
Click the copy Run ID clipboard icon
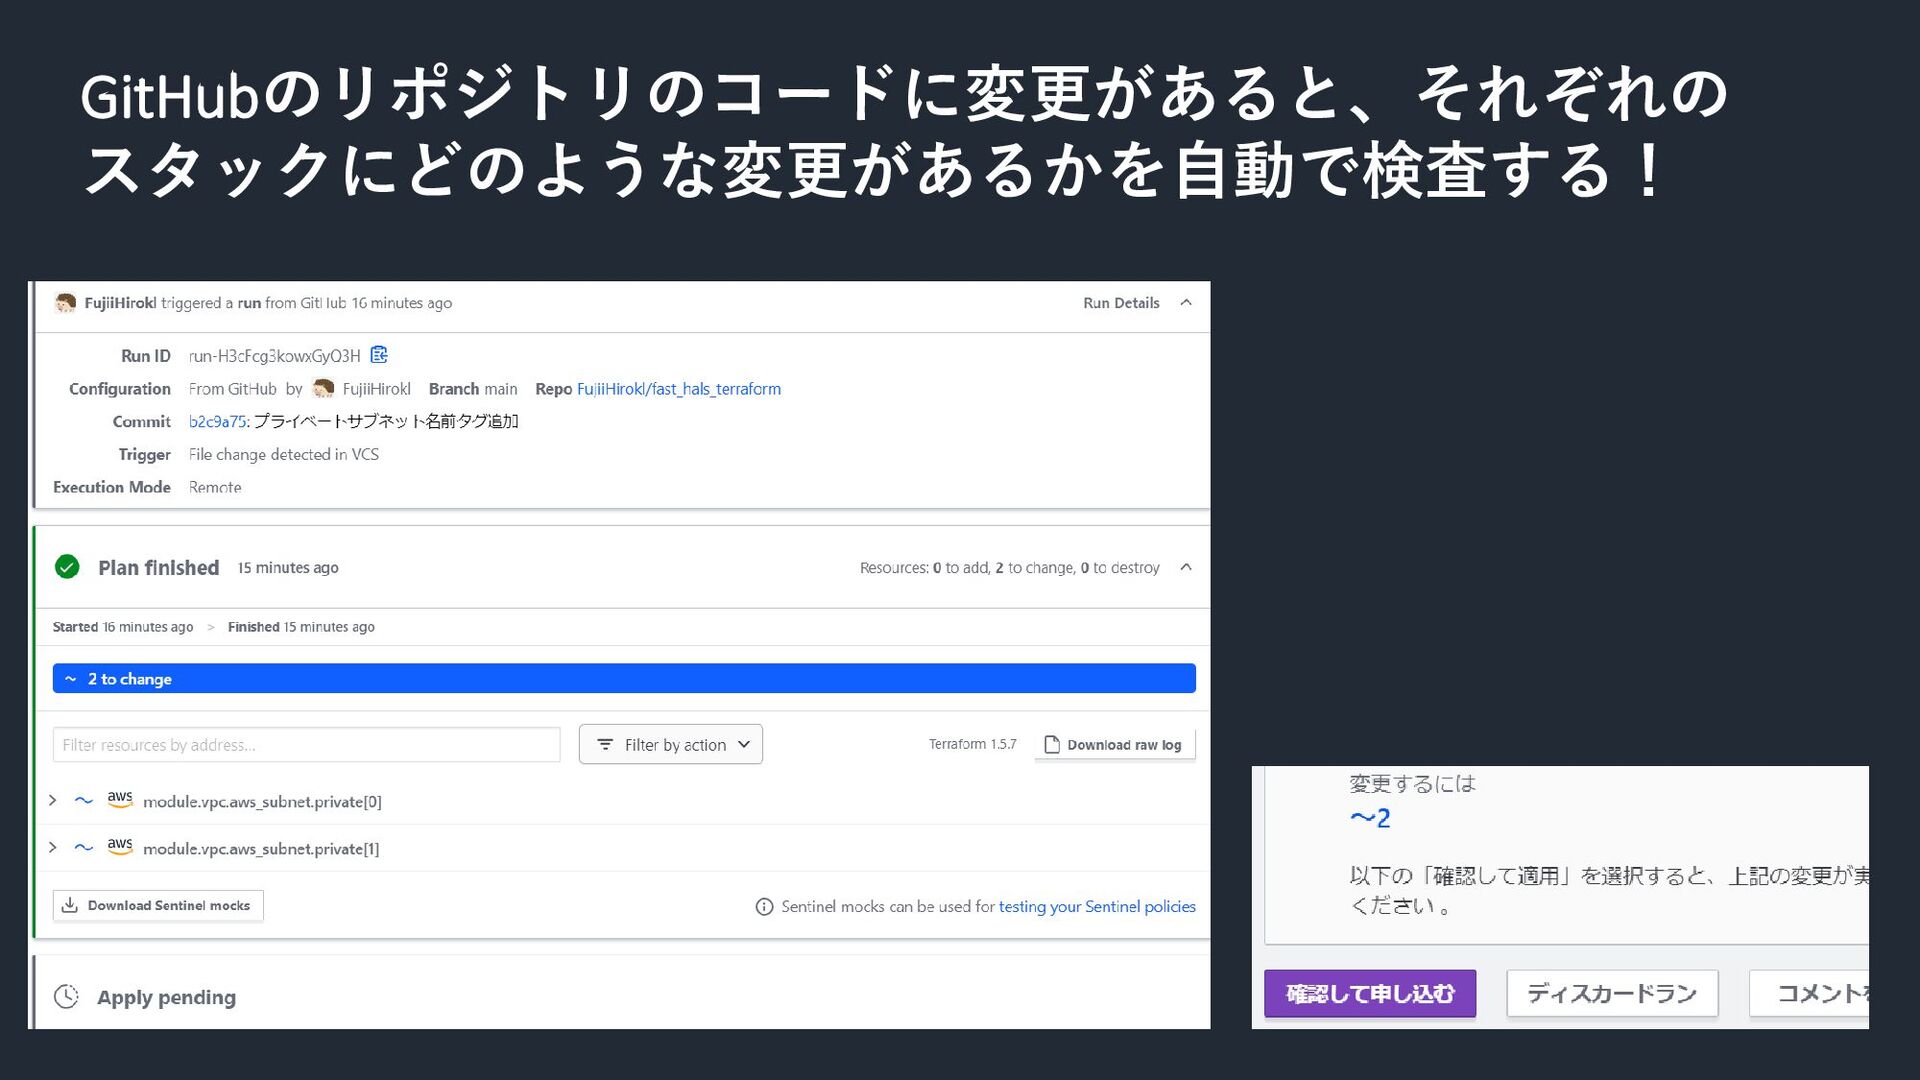coord(379,355)
